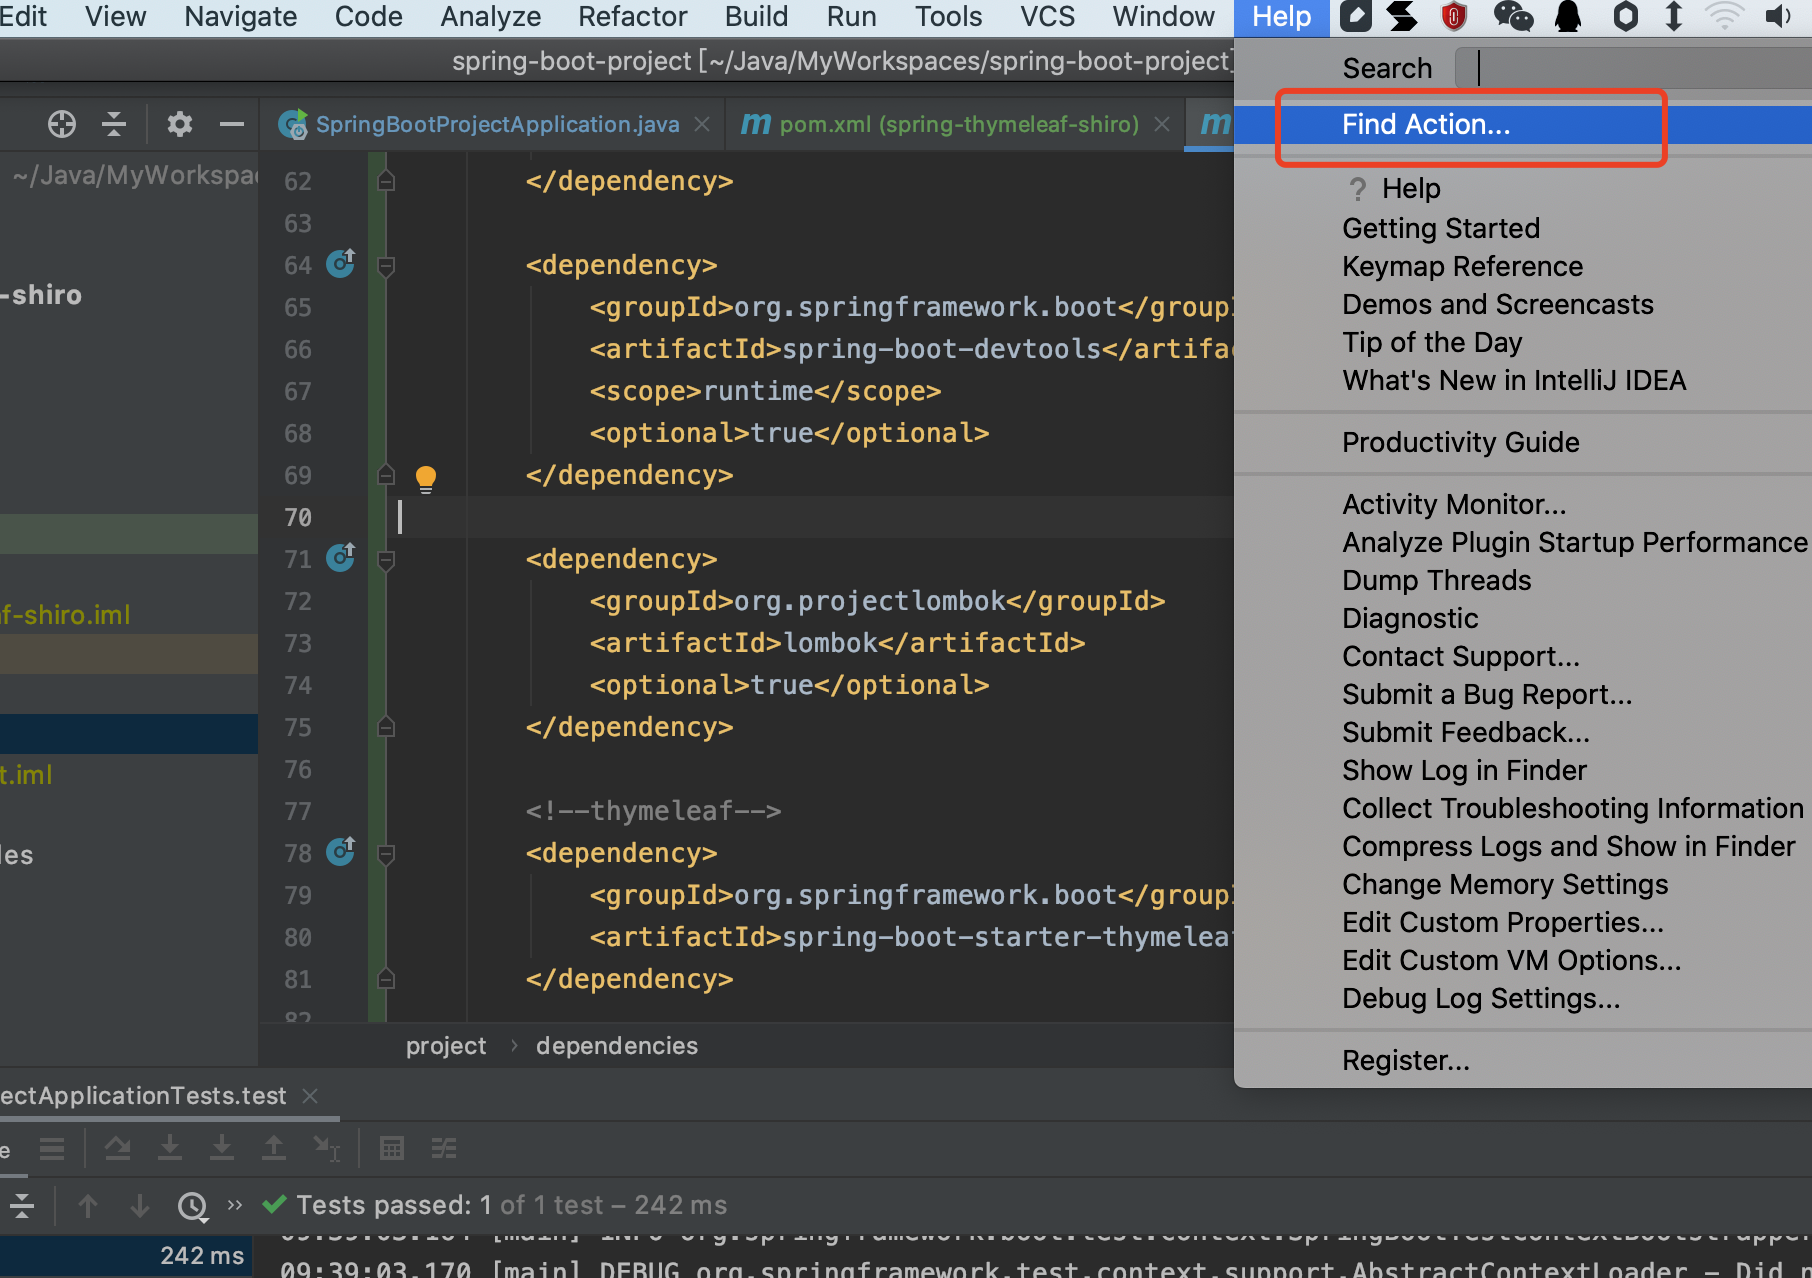Hide the Project panel with the minus icon
Screen dimensions: 1812x1278
[232, 124]
